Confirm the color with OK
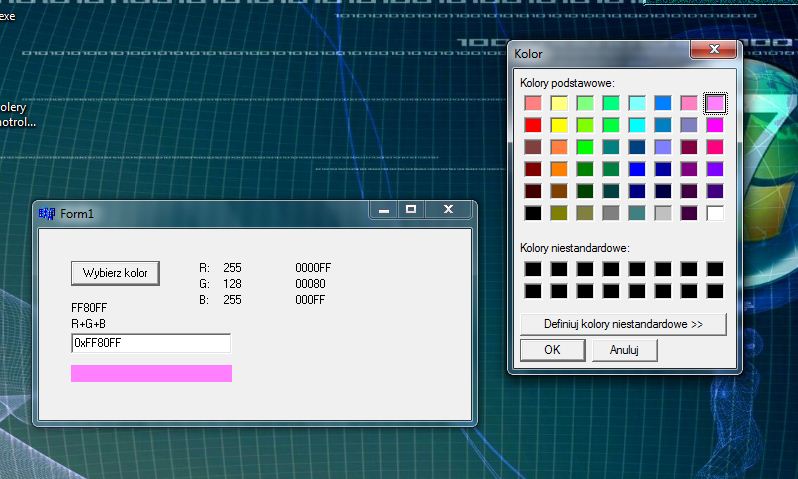 [x=552, y=350]
